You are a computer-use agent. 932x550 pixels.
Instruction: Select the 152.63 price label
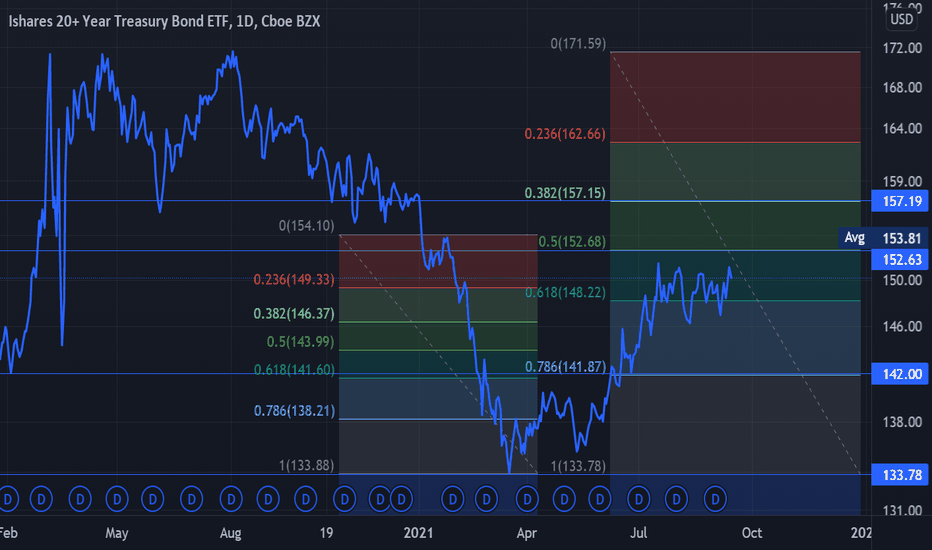point(899,259)
